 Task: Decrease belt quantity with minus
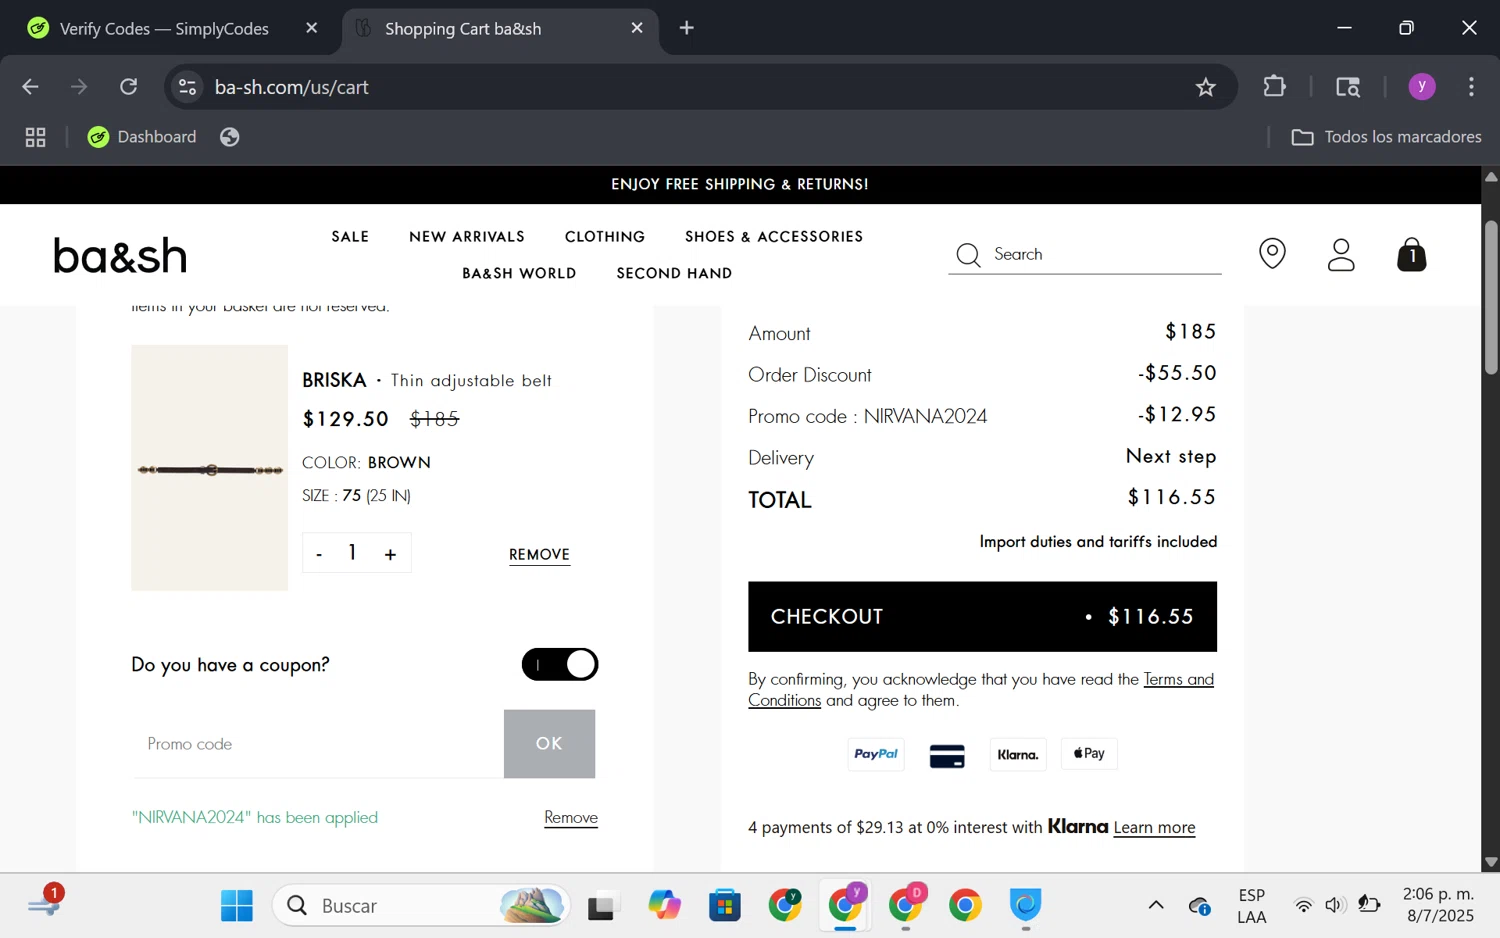point(319,554)
